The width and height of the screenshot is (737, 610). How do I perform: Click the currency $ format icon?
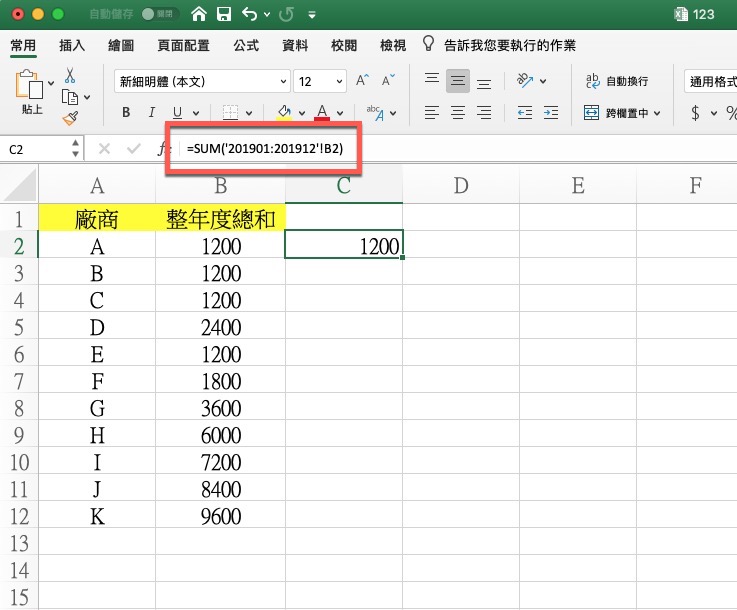tap(696, 113)
